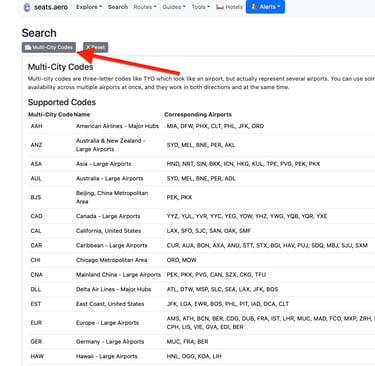Click the EUR Europe Large Airports row
375x366 pixels.
pos(201,323)
